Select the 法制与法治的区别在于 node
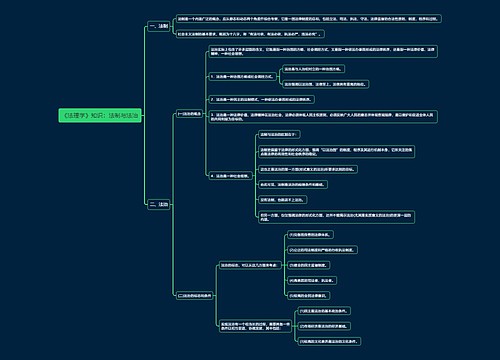This screenshot has width=500, height=360. 279,135
